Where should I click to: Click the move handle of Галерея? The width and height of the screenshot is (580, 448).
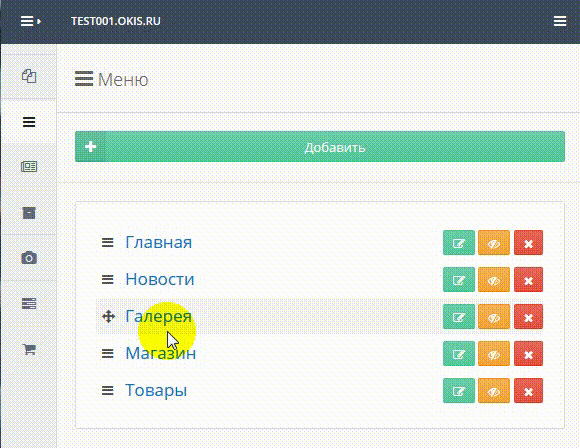[x=108, y=317]
